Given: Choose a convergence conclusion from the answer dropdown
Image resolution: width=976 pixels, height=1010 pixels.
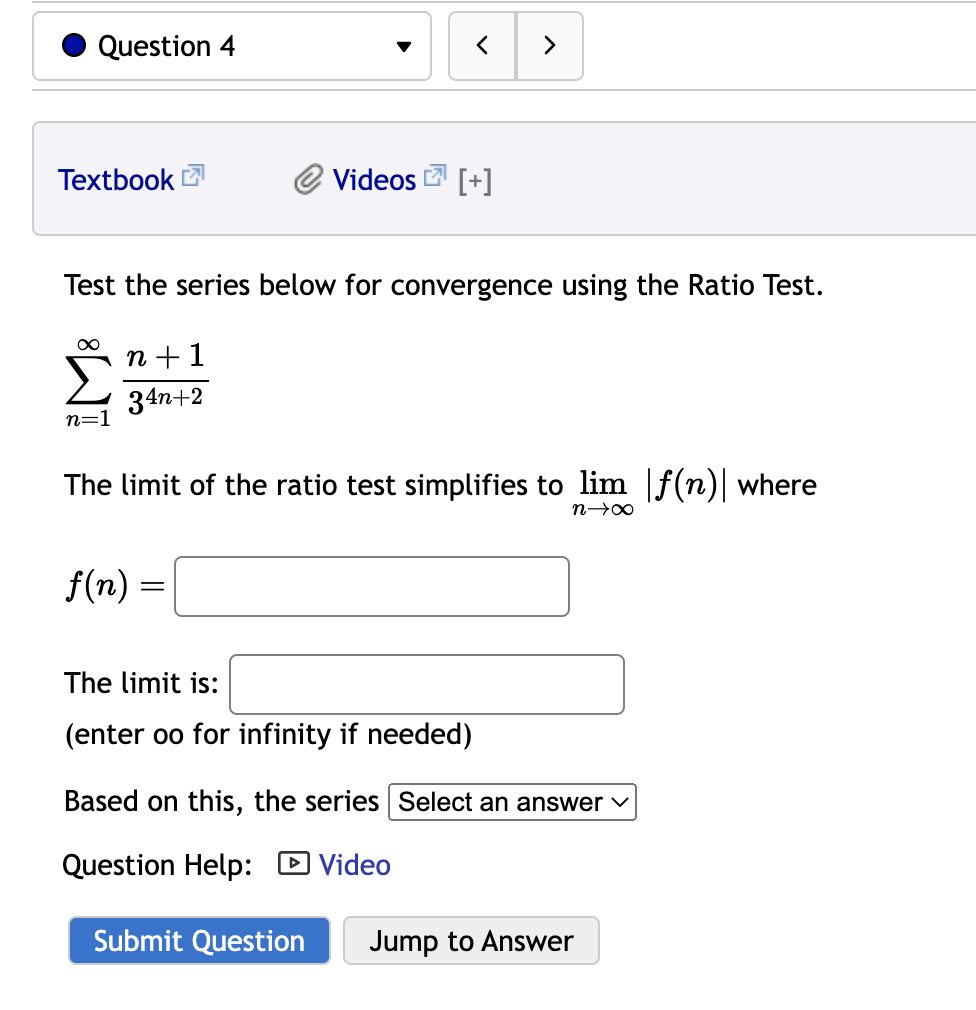Looking at the screenshot, I should (511, 801).
